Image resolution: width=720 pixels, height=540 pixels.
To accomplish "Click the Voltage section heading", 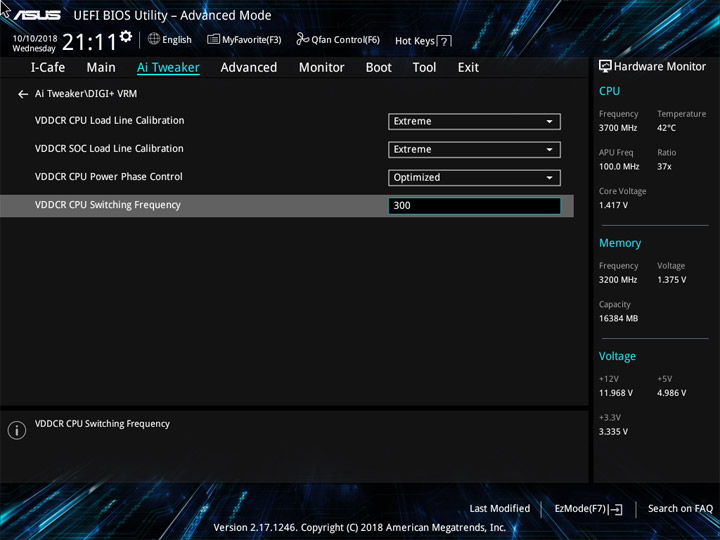I will pos(618,356).
